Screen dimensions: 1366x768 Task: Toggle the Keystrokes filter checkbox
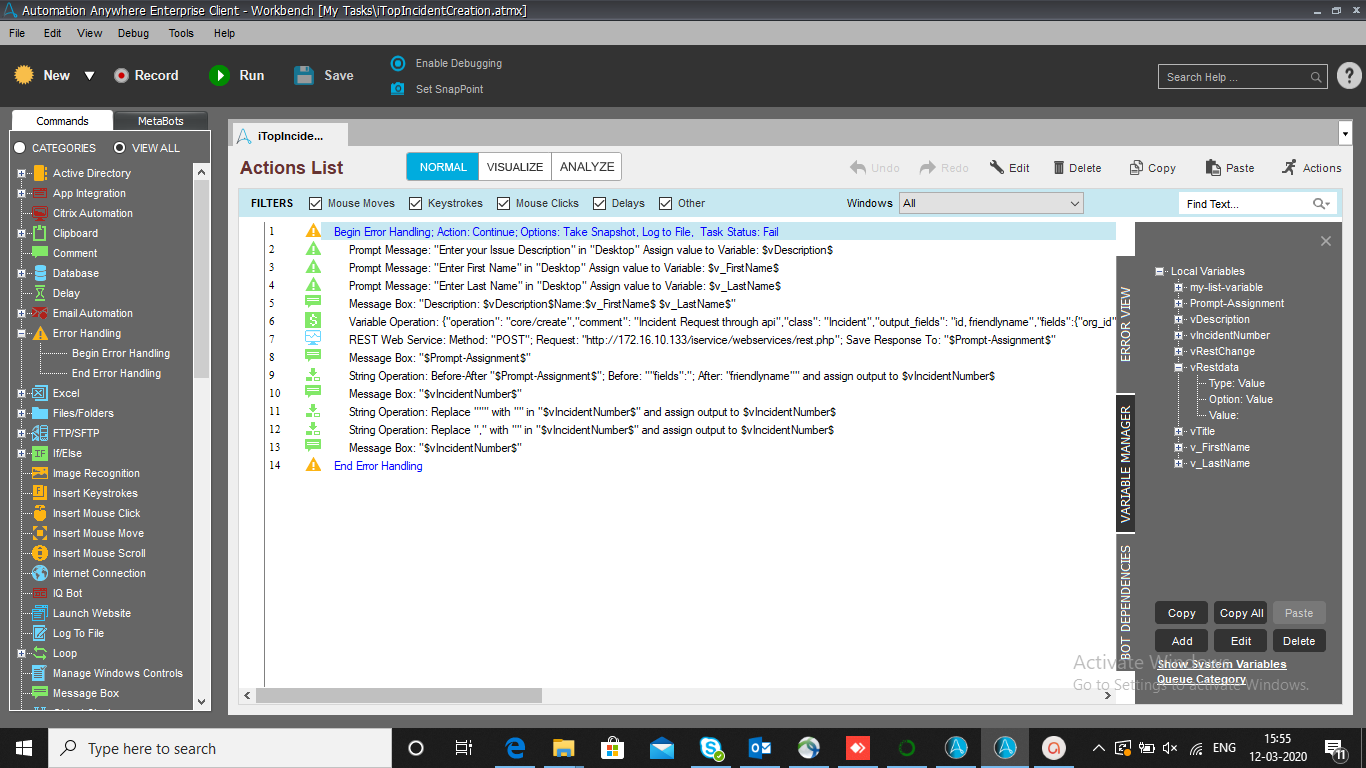pyautogui.click(x=416, y=203)
